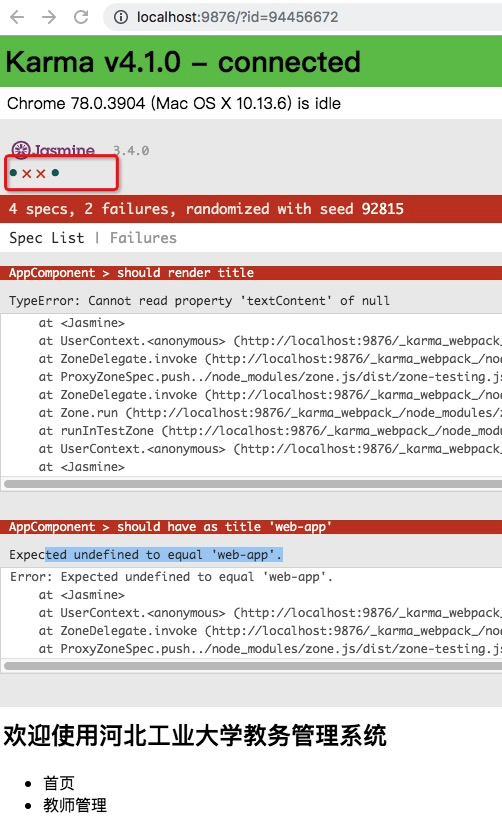
Task: Open the 首页 list item
Action: 59,783
